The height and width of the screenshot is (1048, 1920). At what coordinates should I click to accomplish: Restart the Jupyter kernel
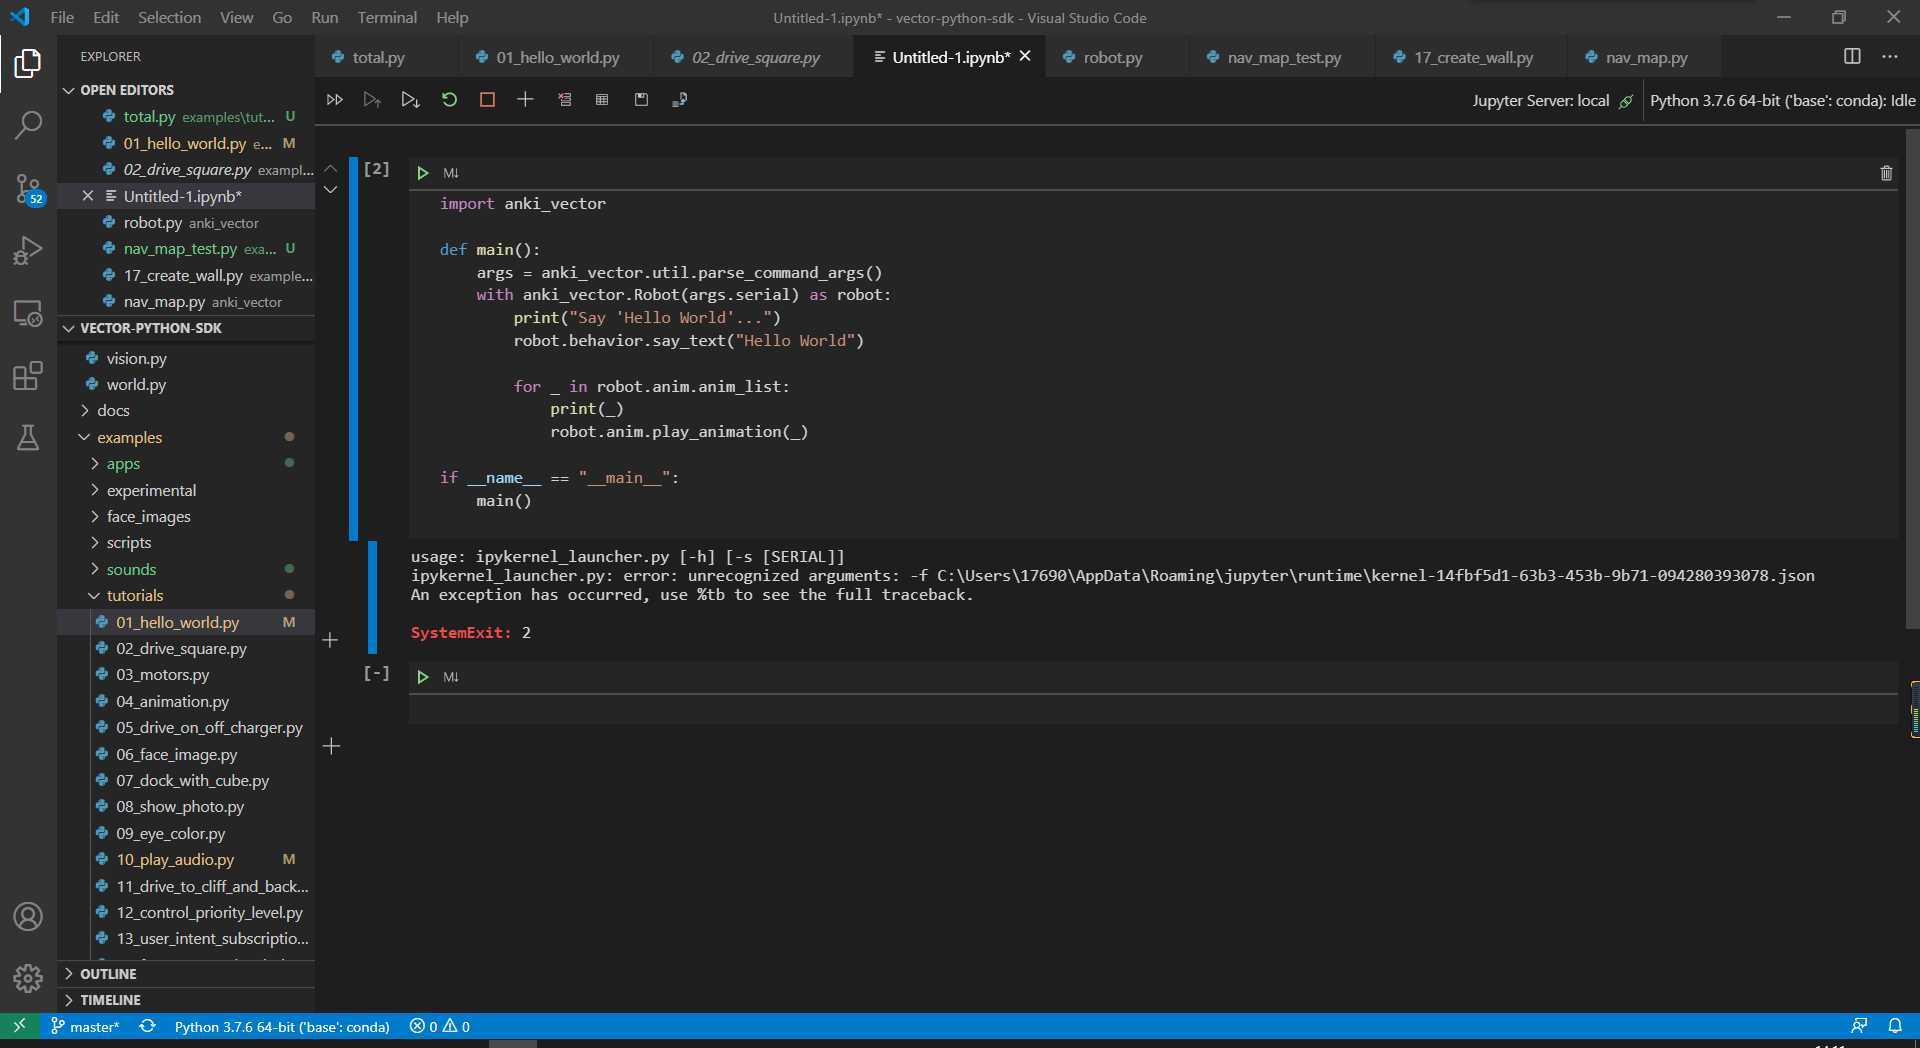coord(449,100)
